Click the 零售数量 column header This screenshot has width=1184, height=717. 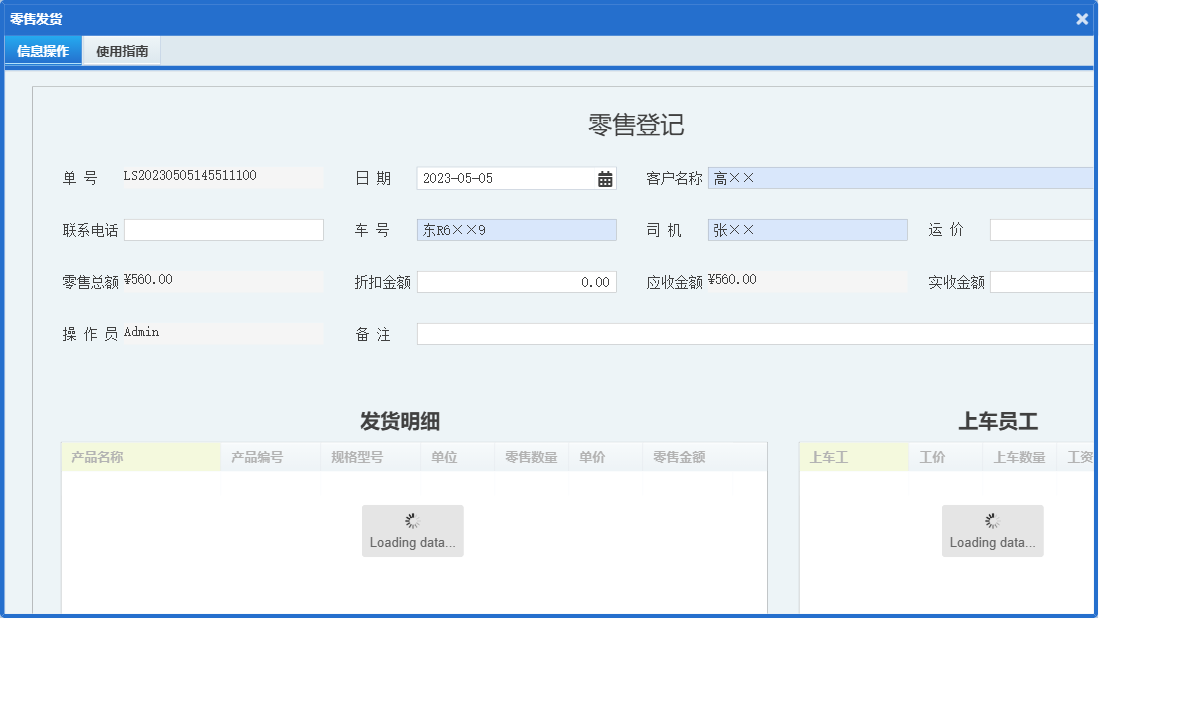[x=531, y=456]
